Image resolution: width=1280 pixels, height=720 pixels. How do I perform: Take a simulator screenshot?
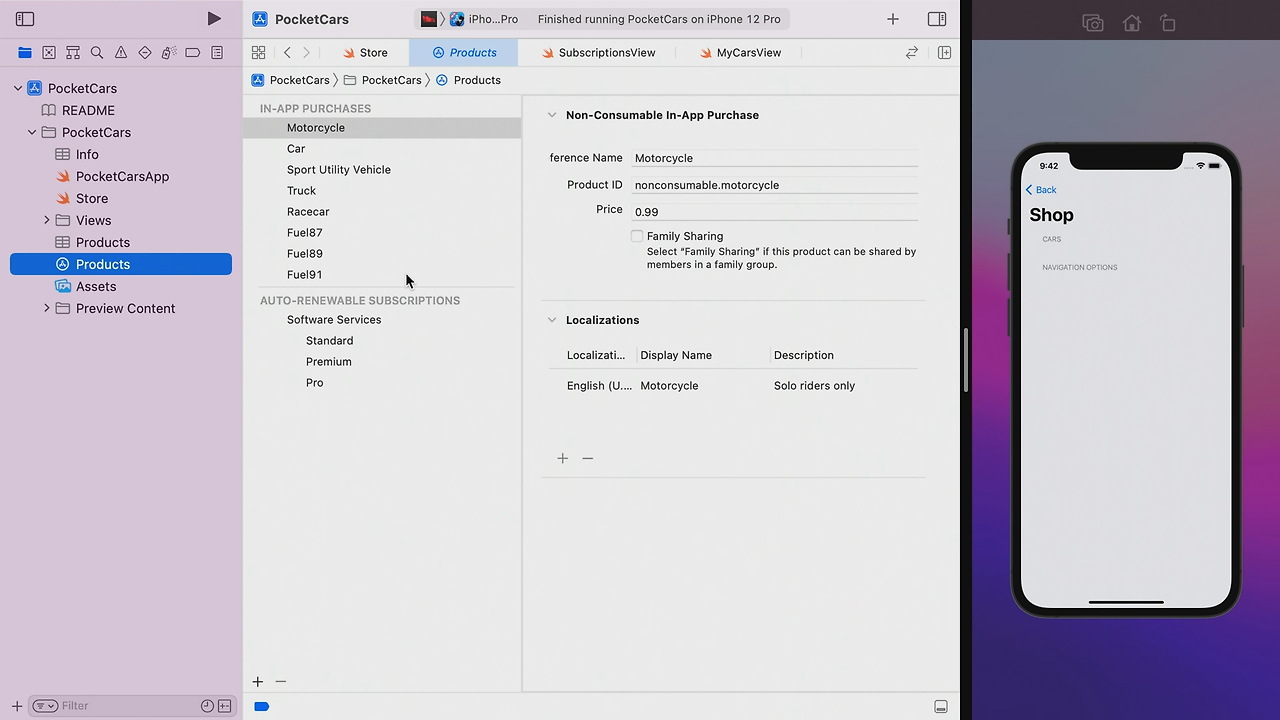[1093, 23]
